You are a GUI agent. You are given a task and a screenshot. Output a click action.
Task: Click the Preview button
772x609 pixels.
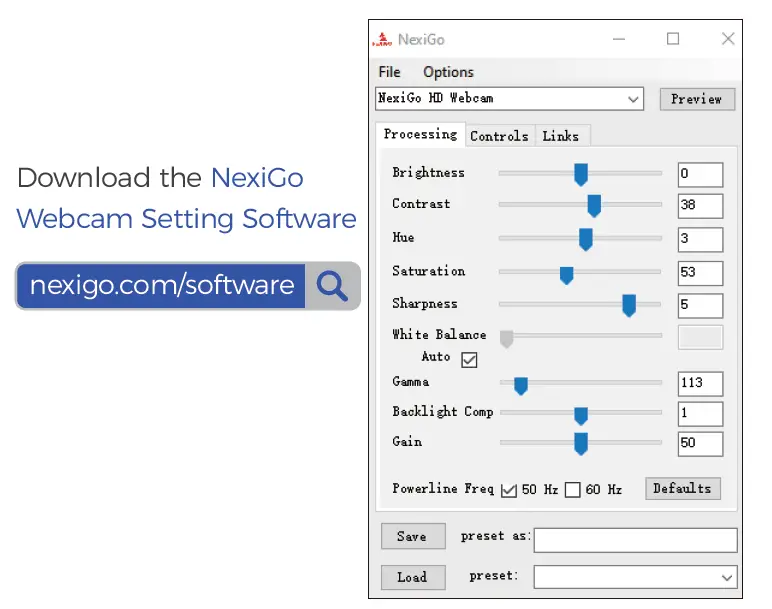(x=697, y=99)
